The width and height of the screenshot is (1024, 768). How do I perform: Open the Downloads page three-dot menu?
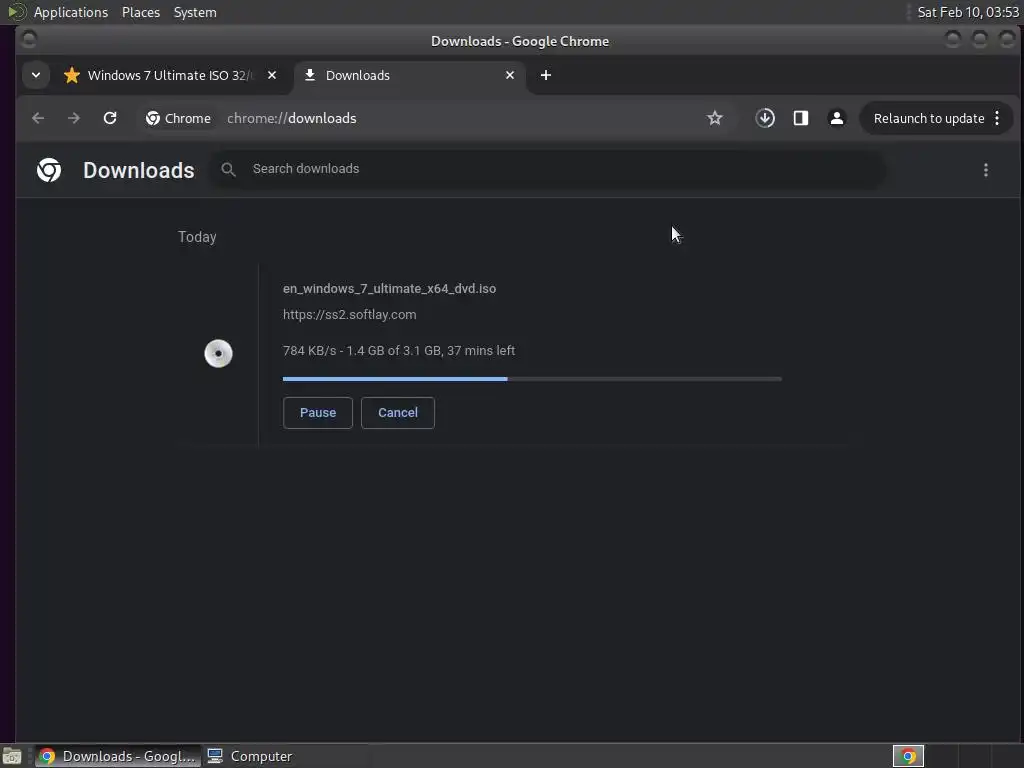pyautogui.click(x=985, y=170)
